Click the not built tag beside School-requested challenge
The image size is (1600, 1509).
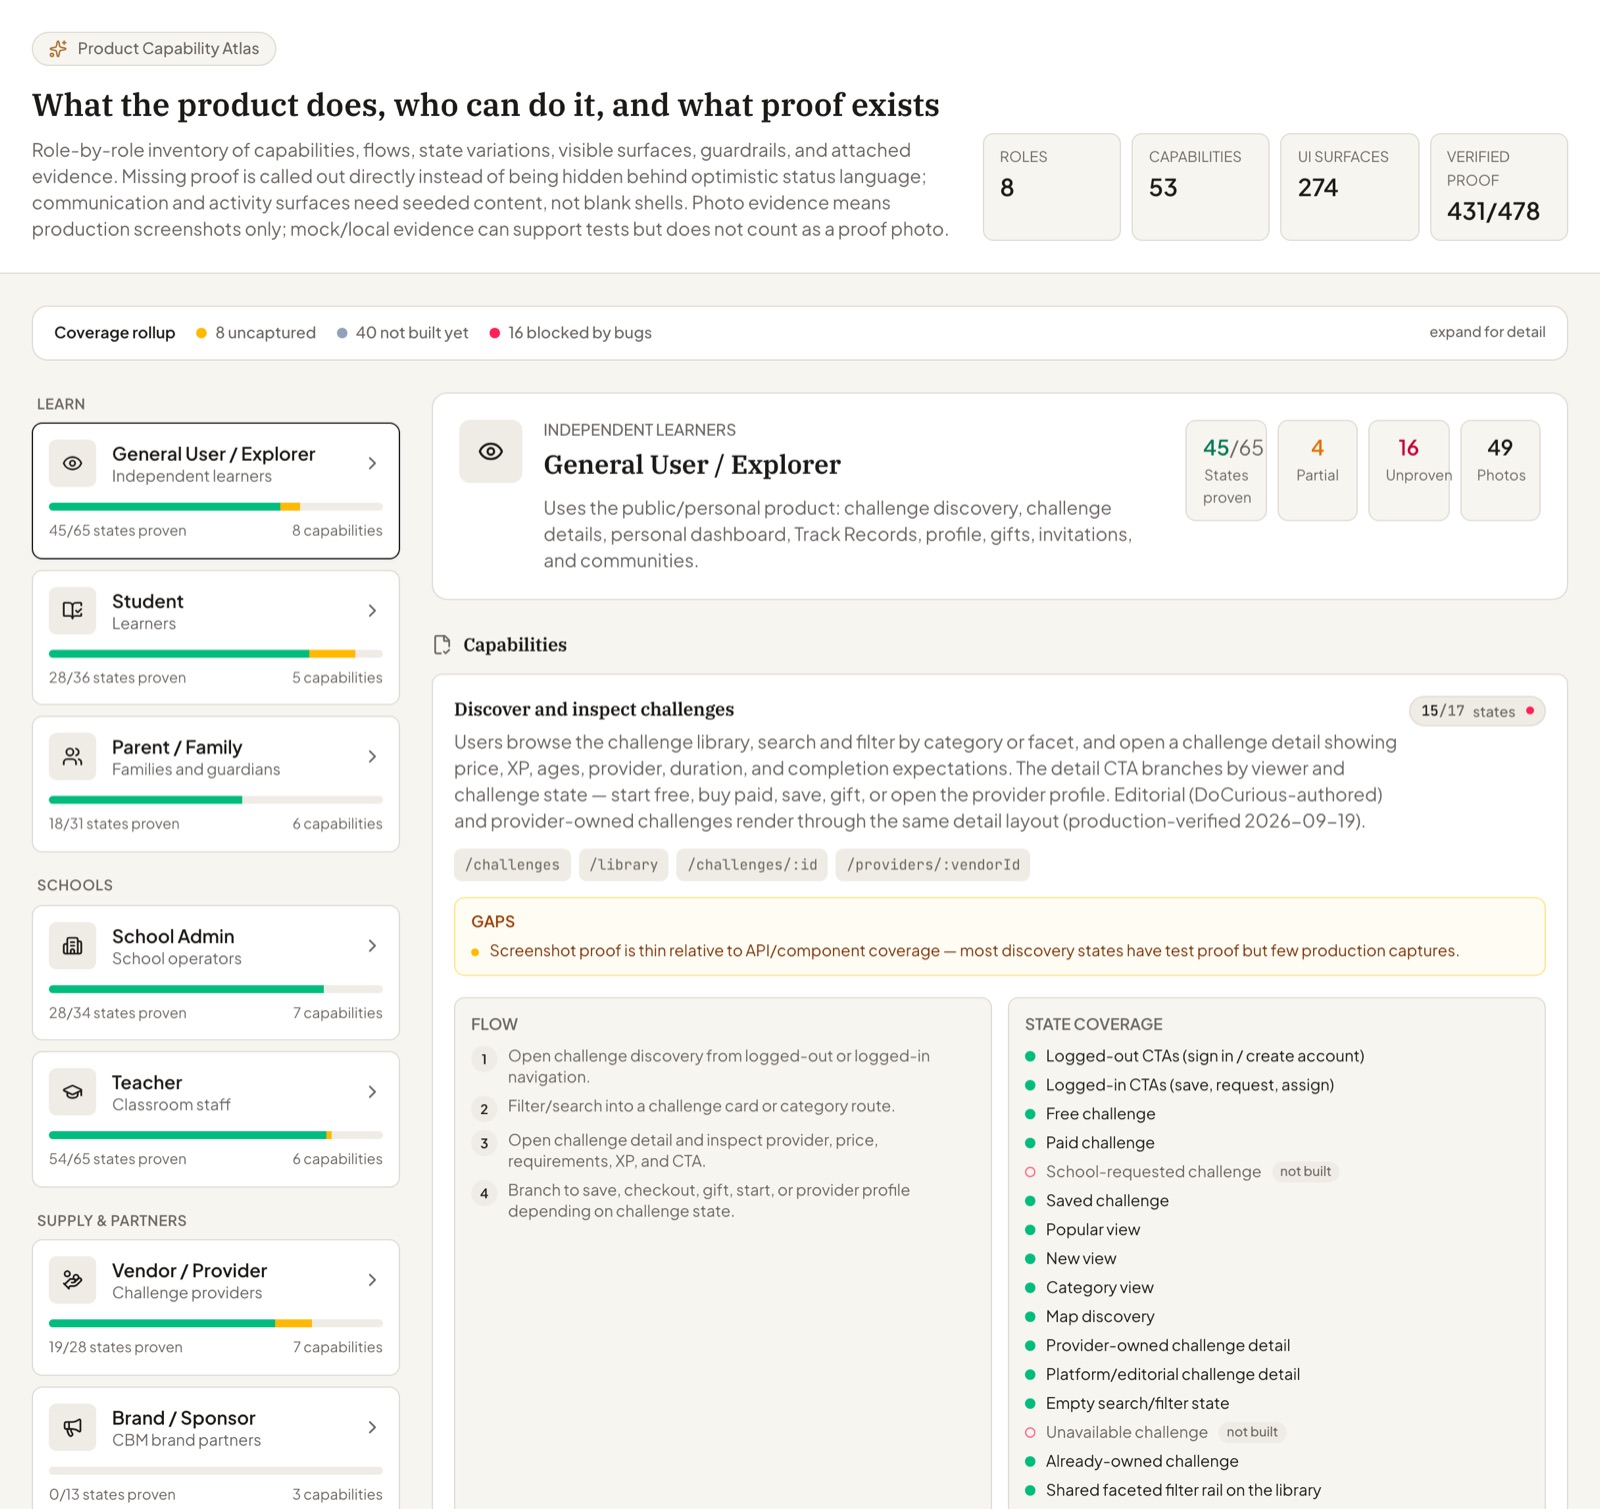click(1305, 1171)
